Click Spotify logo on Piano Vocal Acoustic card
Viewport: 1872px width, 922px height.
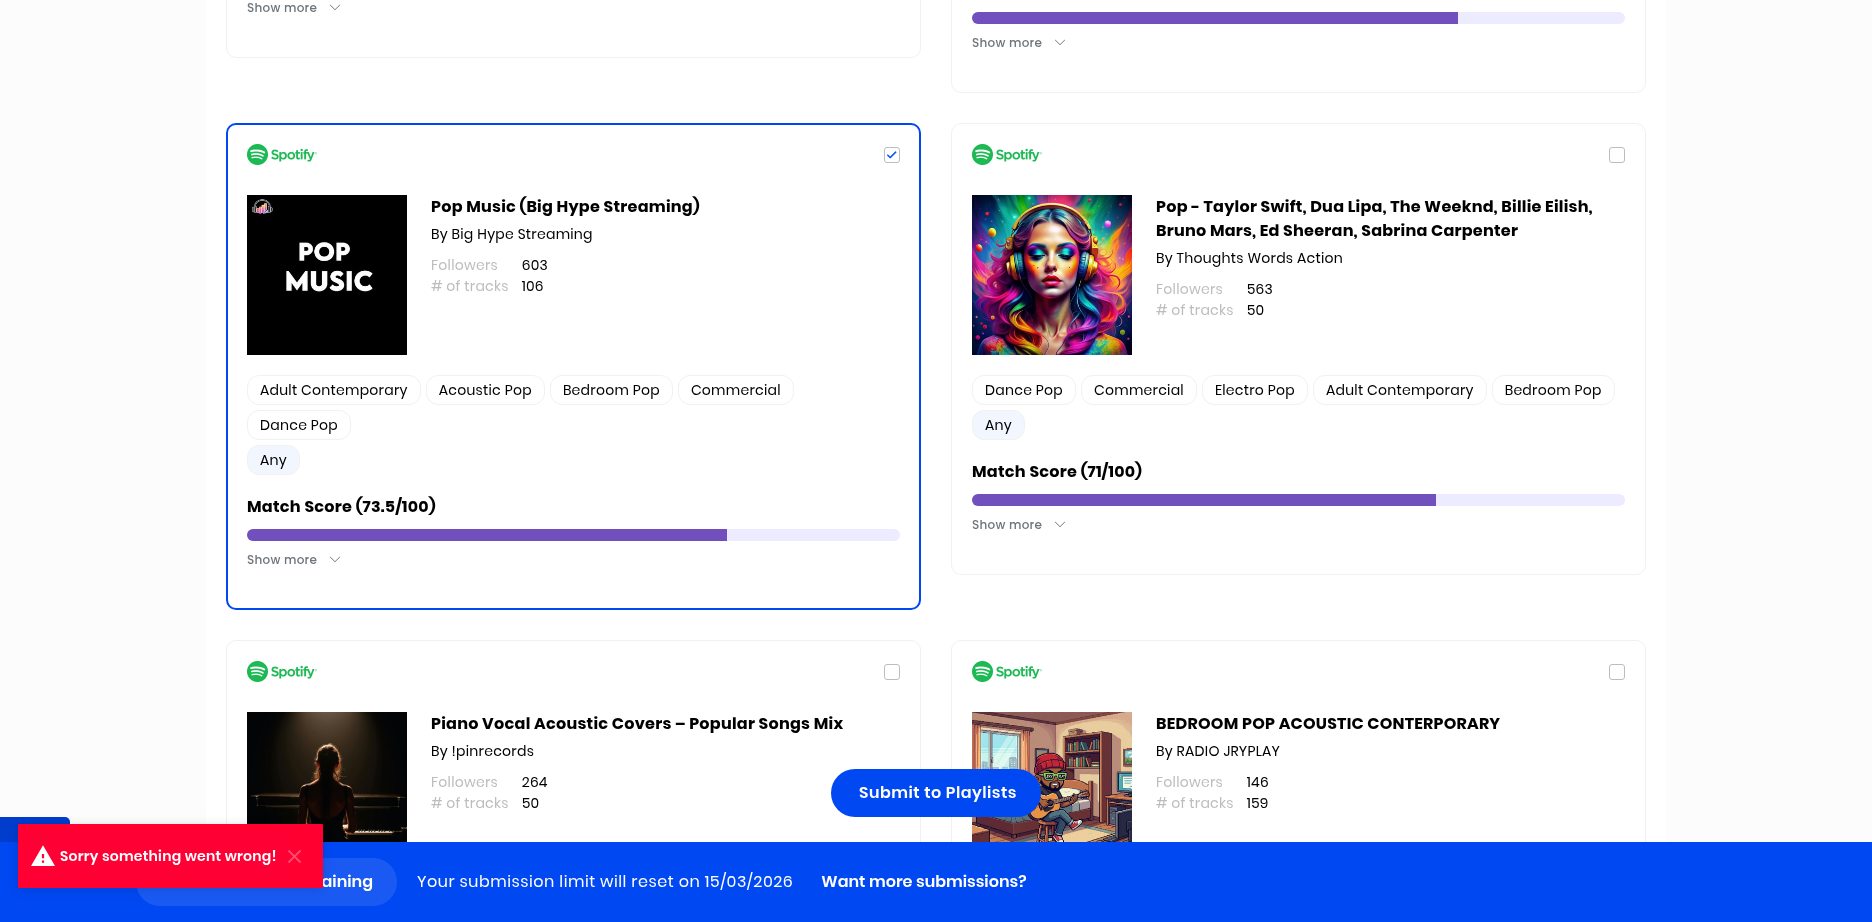[281, 672]
